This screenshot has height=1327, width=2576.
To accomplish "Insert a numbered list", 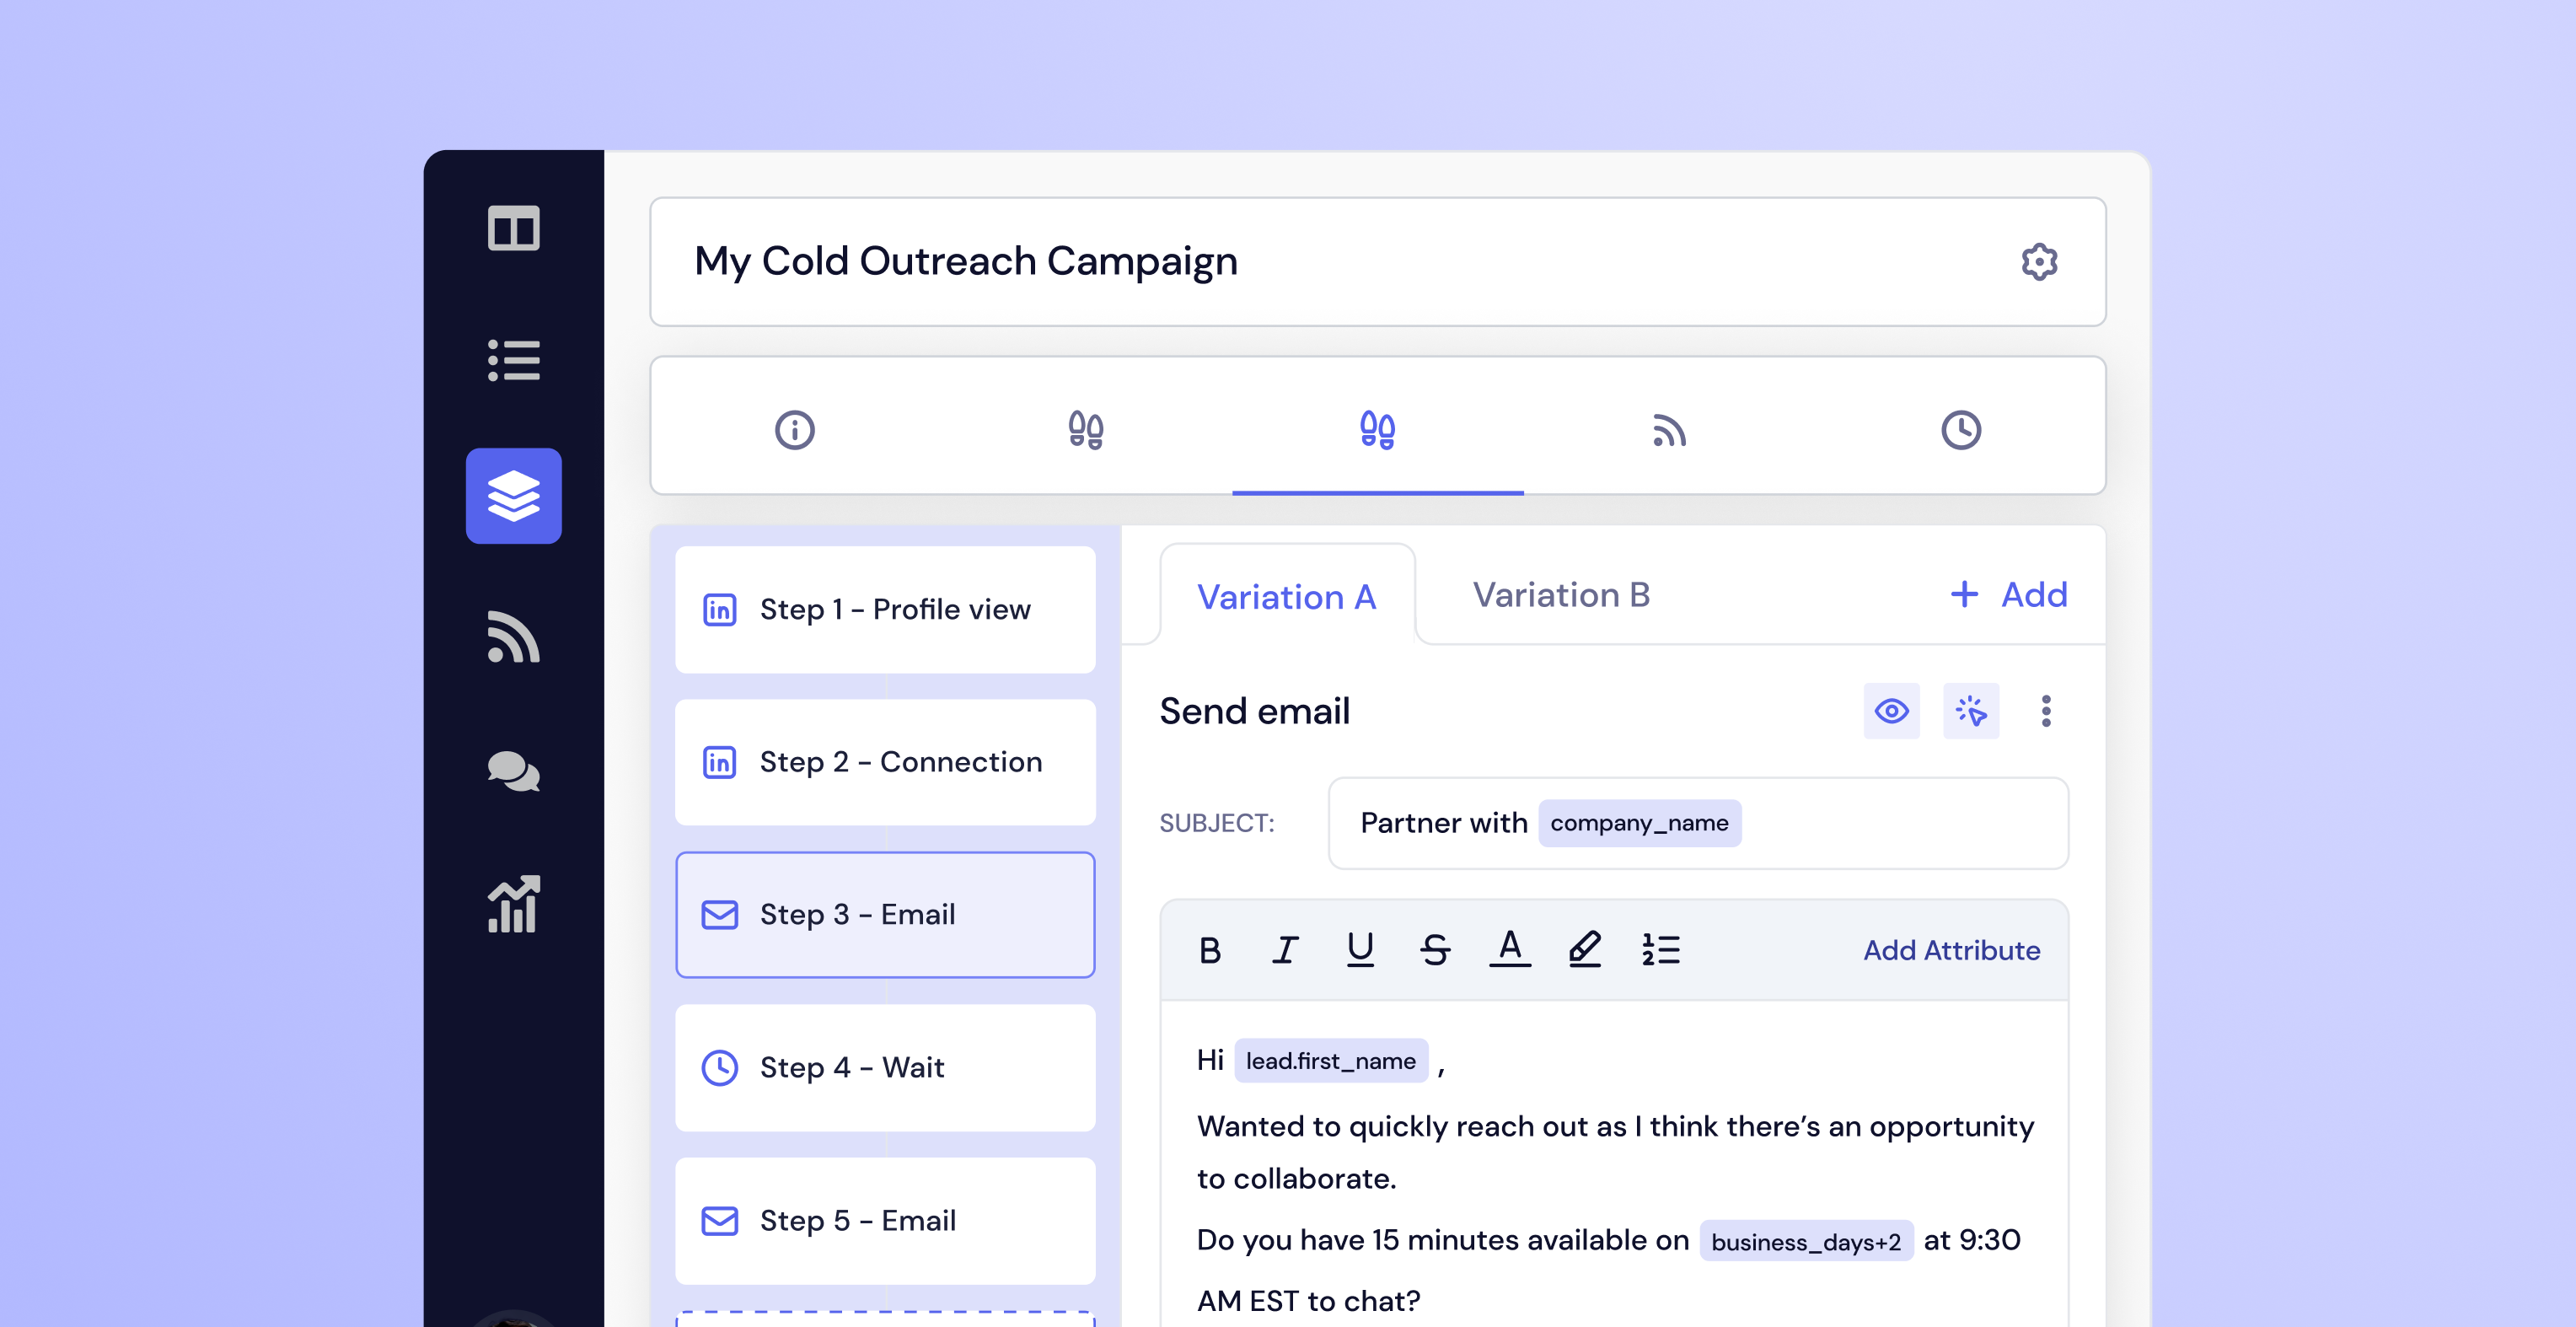I will pos(1660,950).
